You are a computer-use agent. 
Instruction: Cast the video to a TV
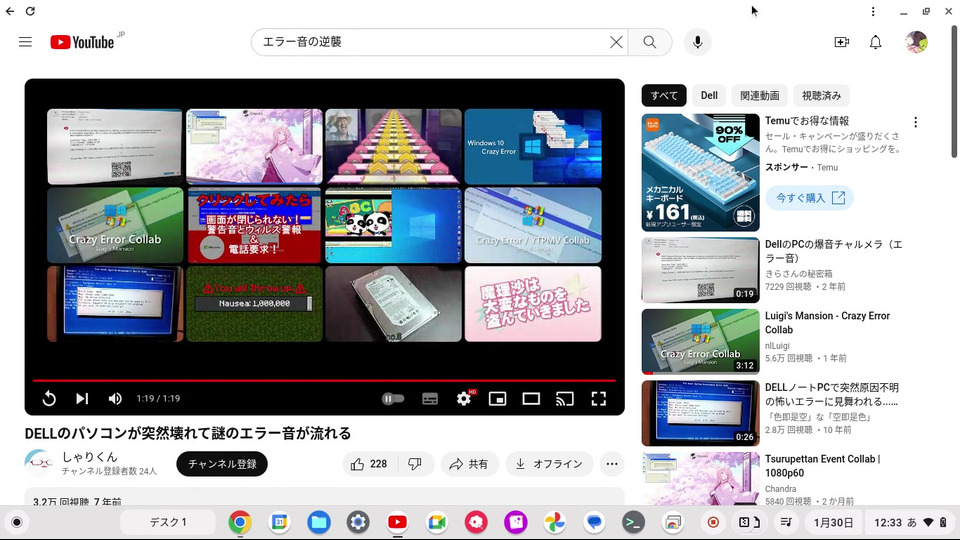564,399
